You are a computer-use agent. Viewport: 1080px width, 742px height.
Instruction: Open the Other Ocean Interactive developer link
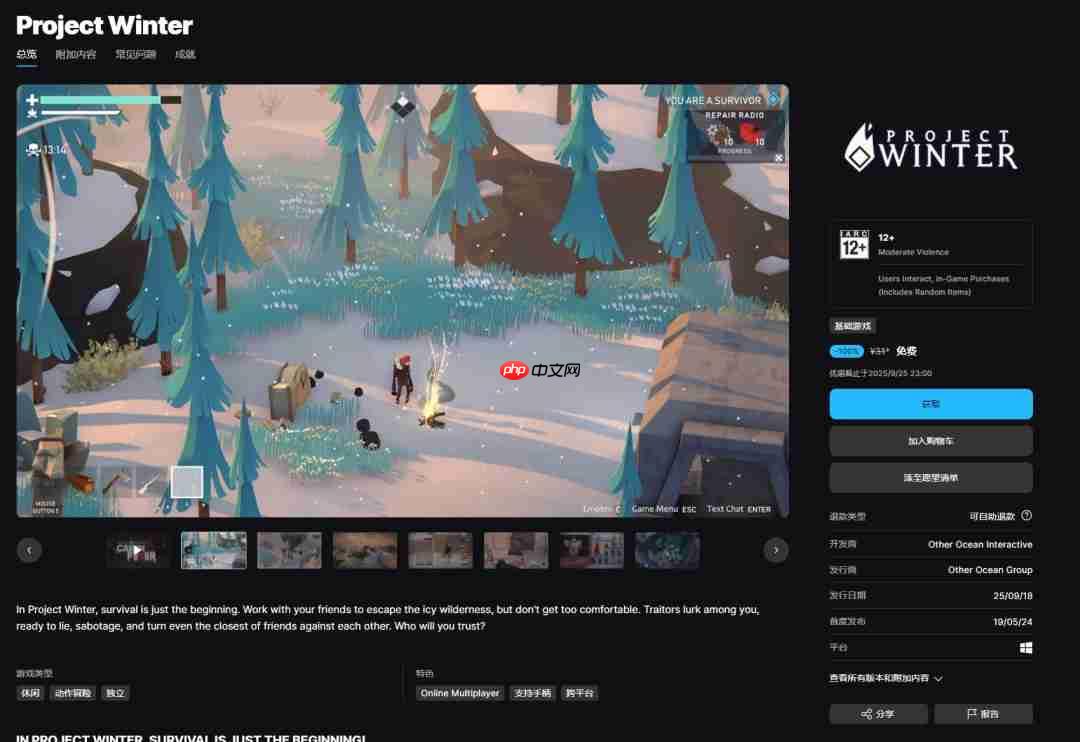tap(979, 545)
